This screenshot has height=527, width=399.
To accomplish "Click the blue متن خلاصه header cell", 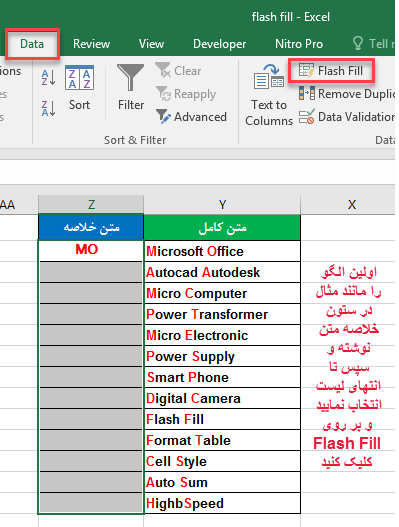I will click(x=91, y=227).
